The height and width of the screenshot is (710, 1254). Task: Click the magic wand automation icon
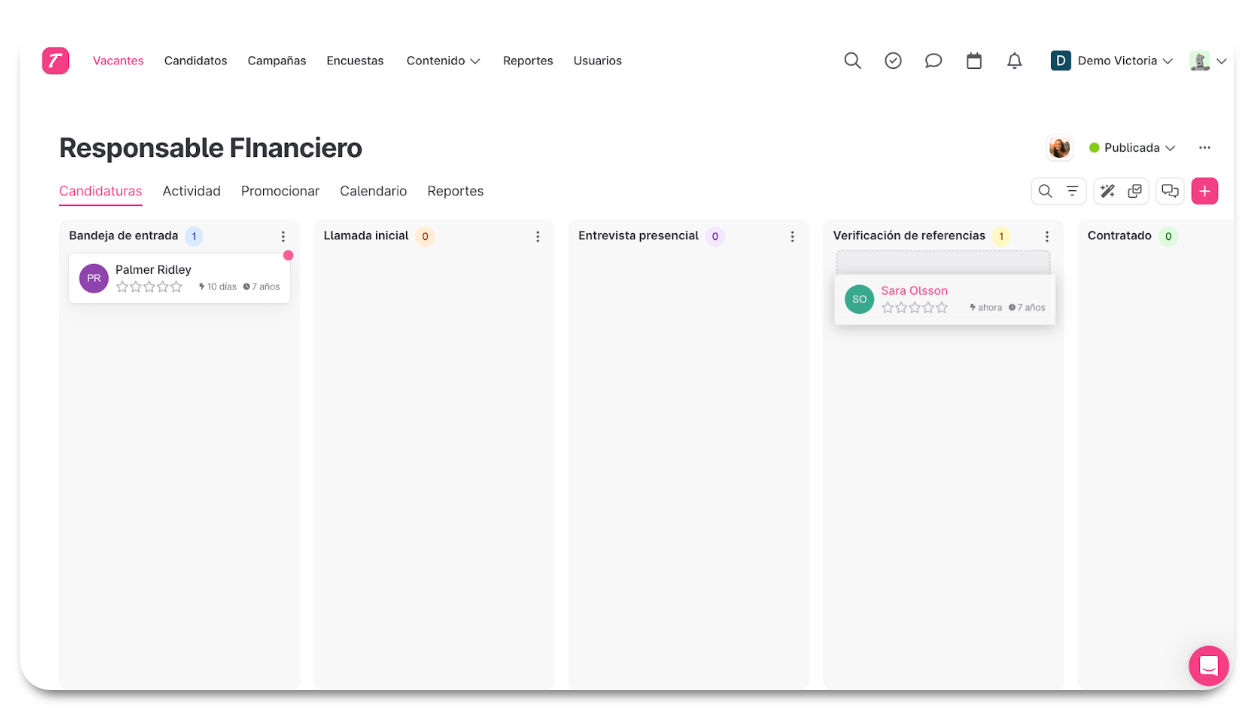coord(1107,191)
